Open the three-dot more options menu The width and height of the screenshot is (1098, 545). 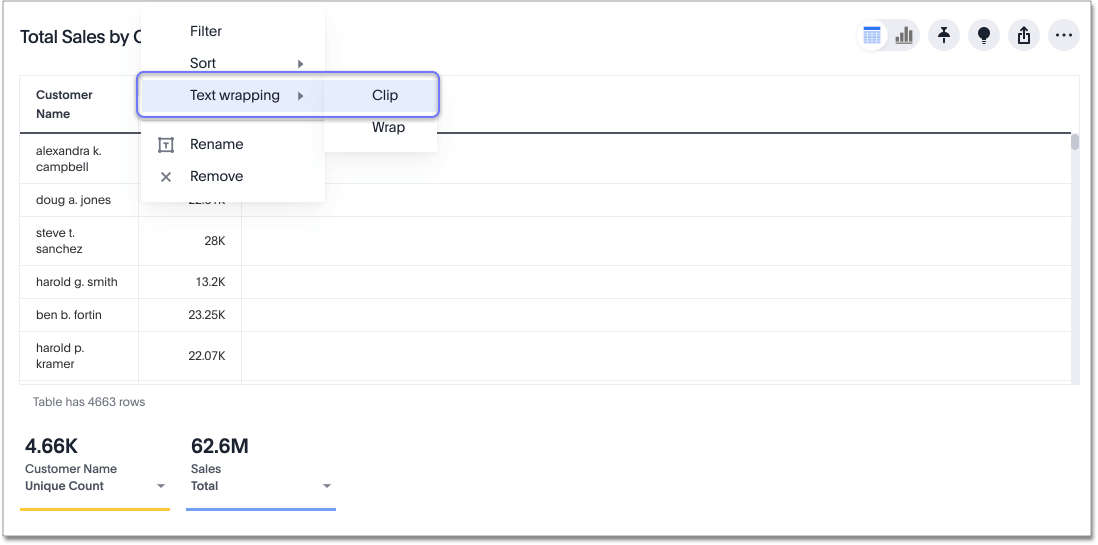tap(1064, 36)
